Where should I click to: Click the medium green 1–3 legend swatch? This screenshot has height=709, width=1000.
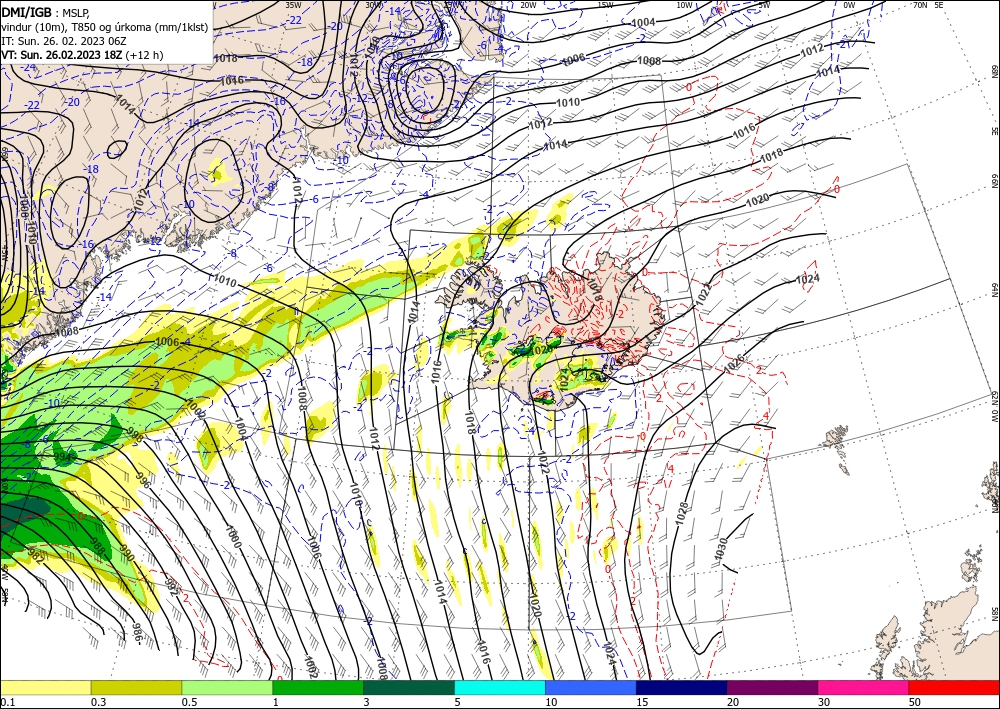click(318, 687)
